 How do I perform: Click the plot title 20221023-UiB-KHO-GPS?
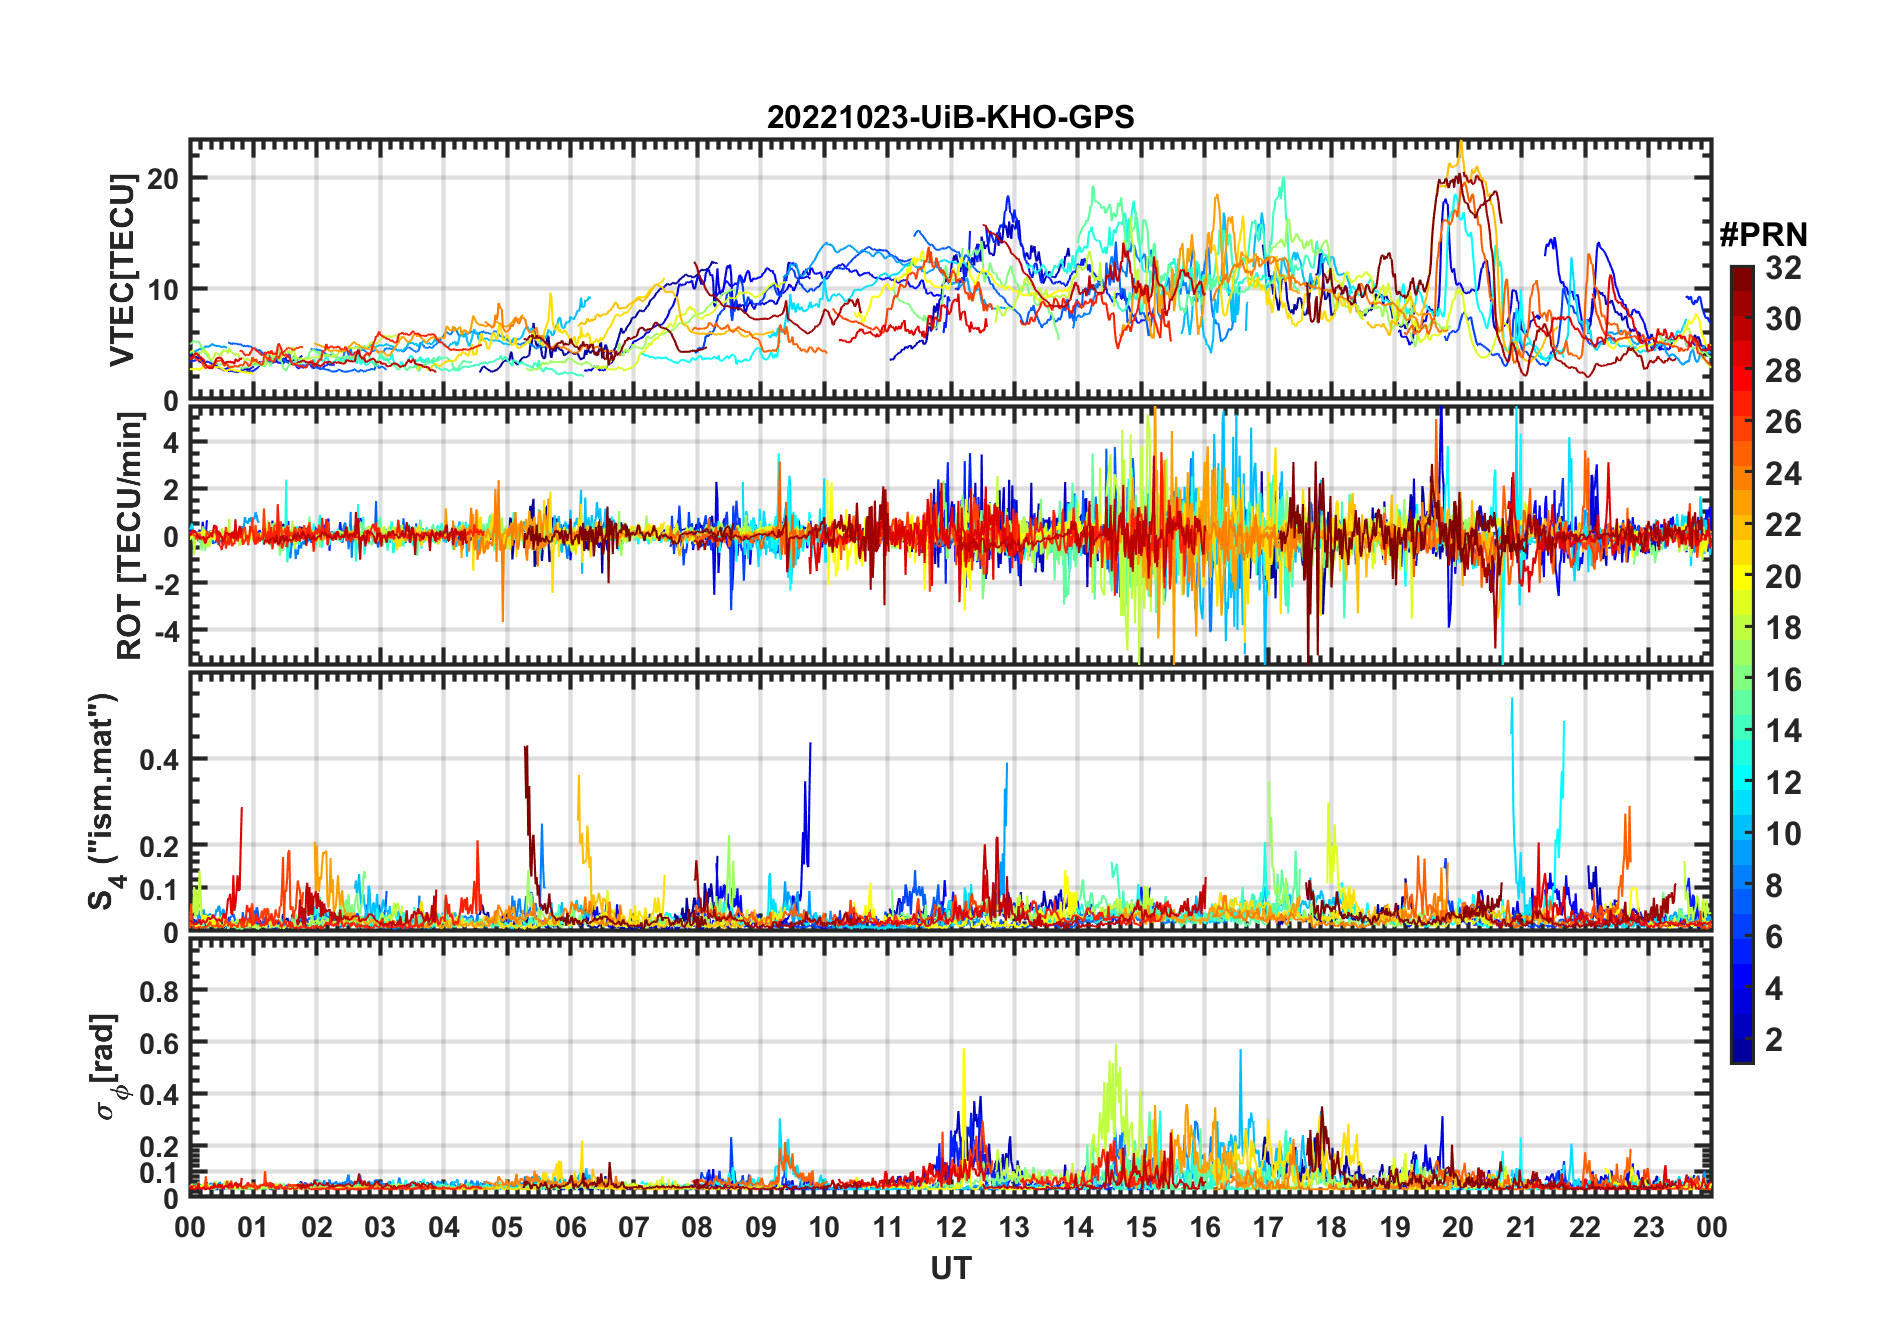(950, 117)
